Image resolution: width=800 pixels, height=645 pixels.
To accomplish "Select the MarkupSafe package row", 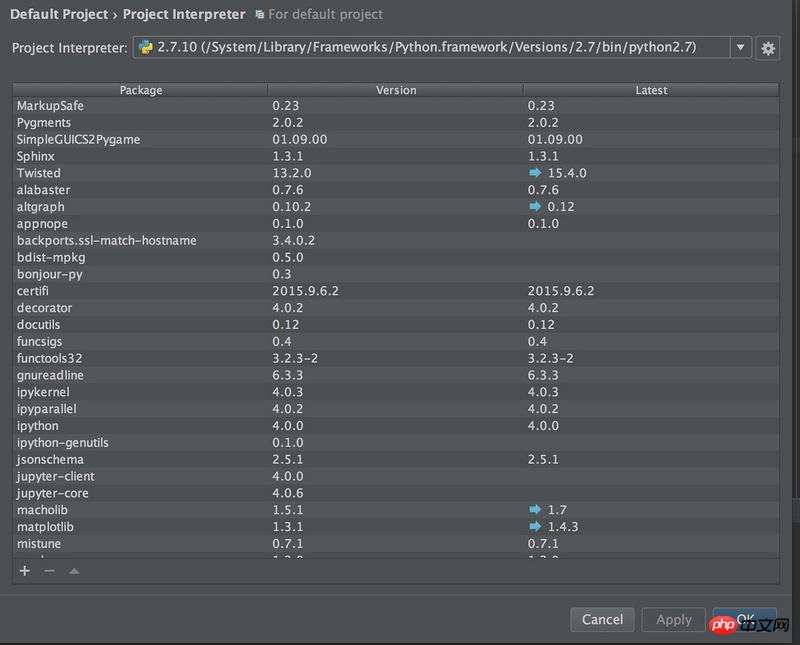I will coord(396,106).
